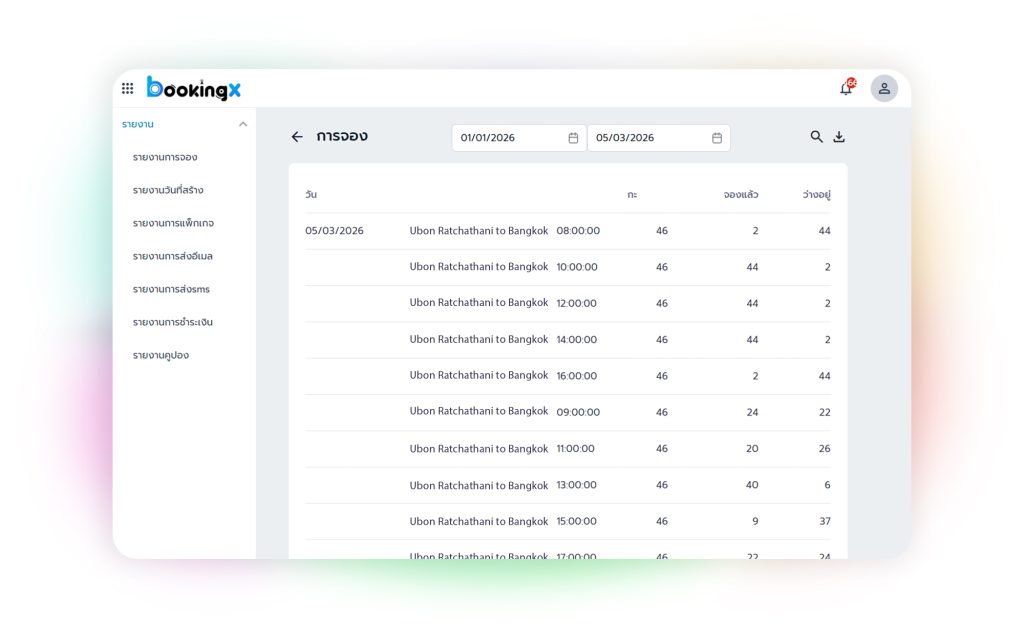This screenshot has width=1024, height=628.
Task: Click the search magnifier icon
Action: (816, 137)
